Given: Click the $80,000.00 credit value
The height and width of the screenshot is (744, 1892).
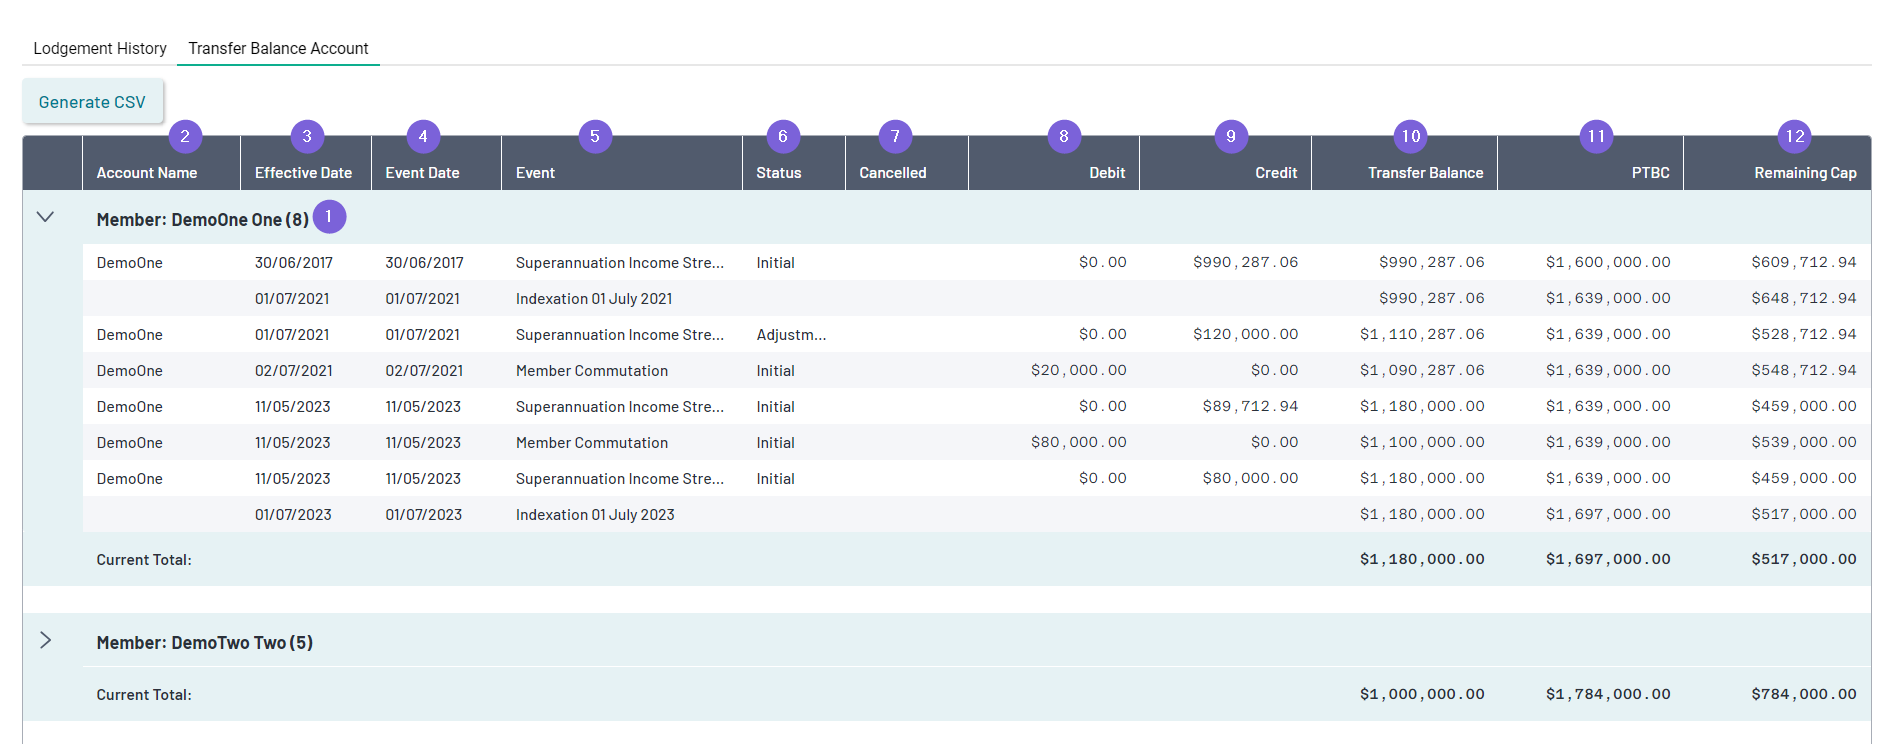Looking at the screenshot, I should [x=1250, y=478].
